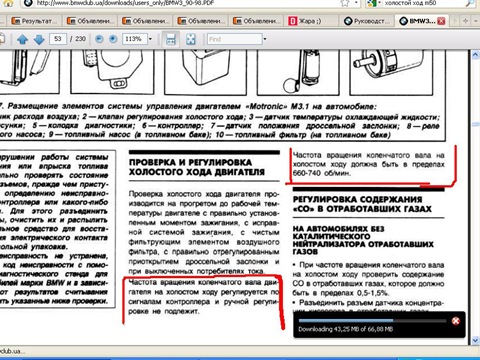The width and height of the screenshot is (480, 360).
Task: Click the page number field showing 53
Action: coord(58,39)
